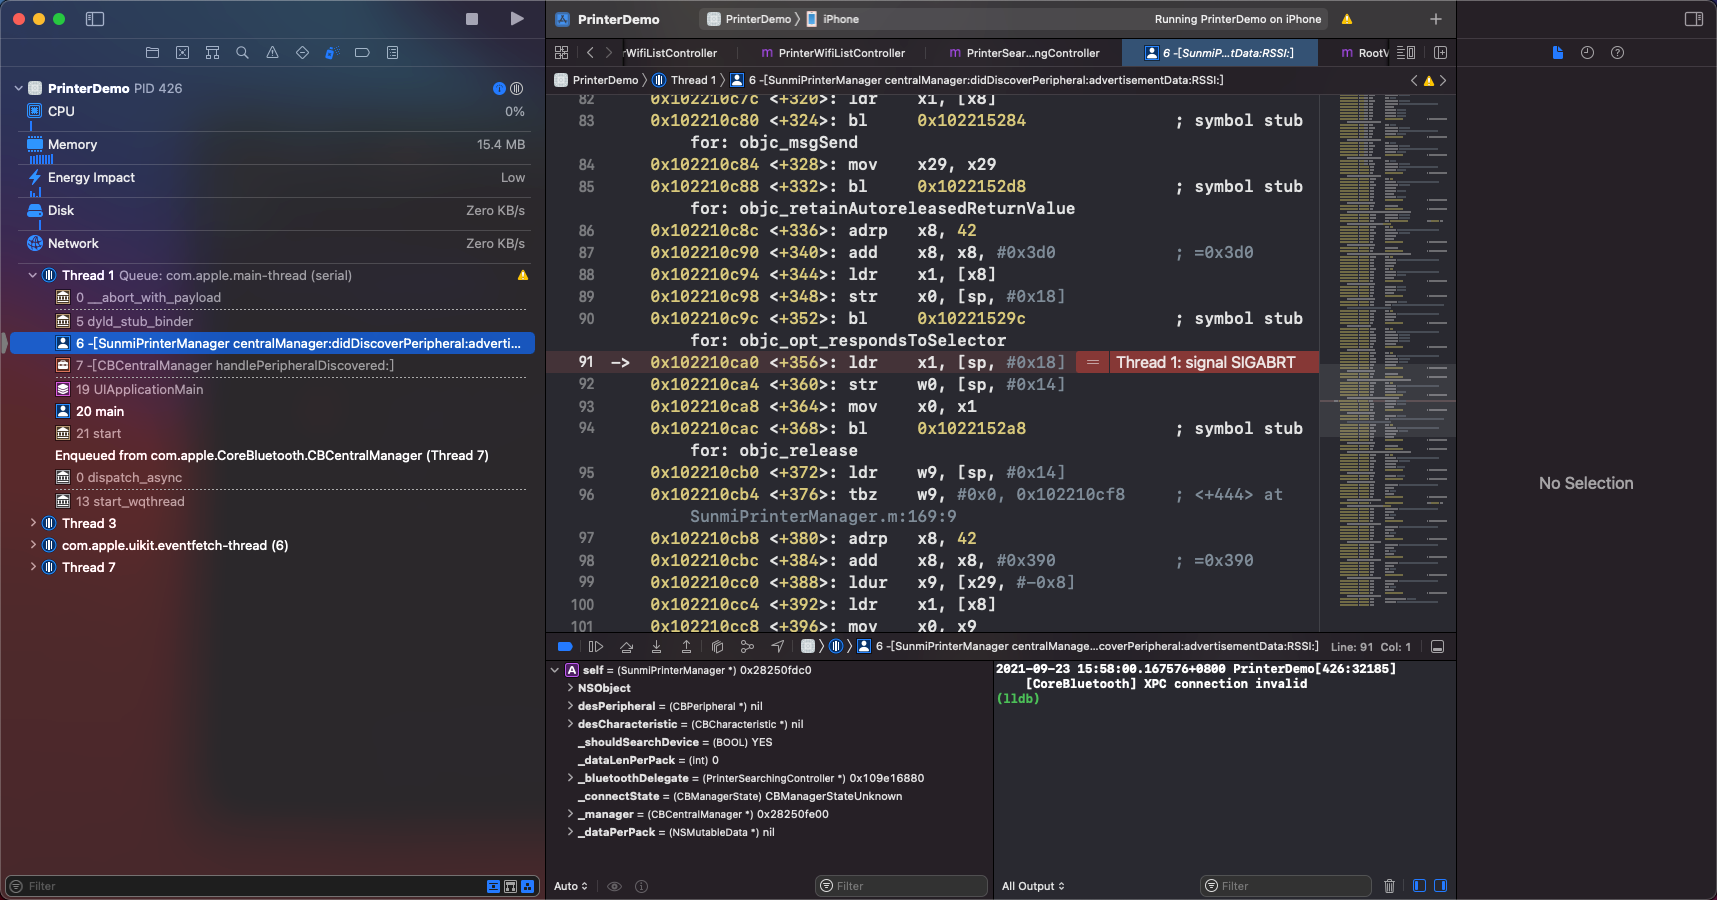Toggle show only crashed threads filter
Image resolution: width=1717 pixels, height=900 pixels.
pyautogui.click(x=493, y=886)
